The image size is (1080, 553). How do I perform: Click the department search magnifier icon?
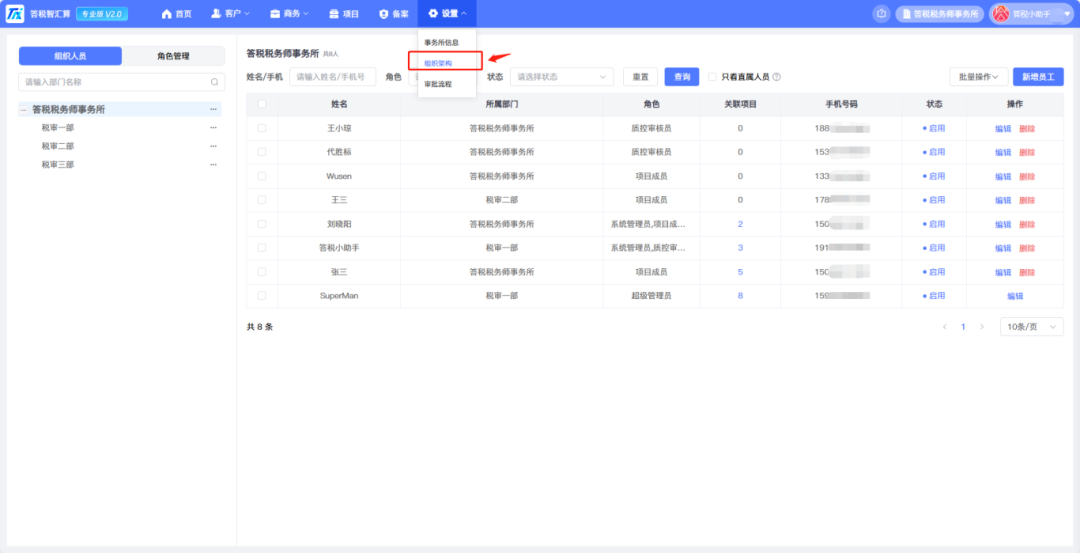pos(214,82)
